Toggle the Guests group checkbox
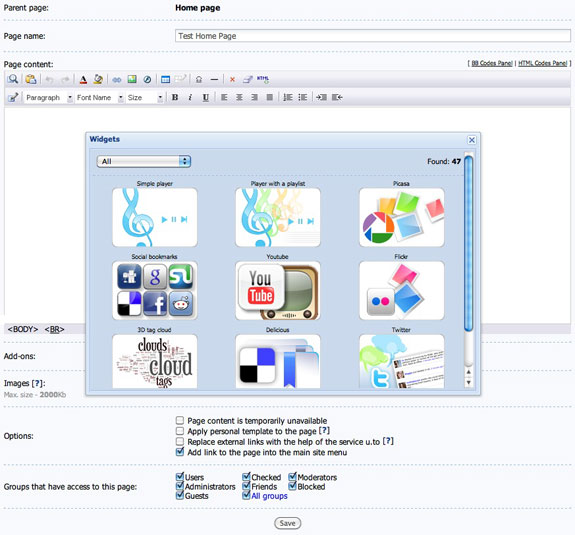This screenshot has height=535, width=575. (x=180, y=495)
